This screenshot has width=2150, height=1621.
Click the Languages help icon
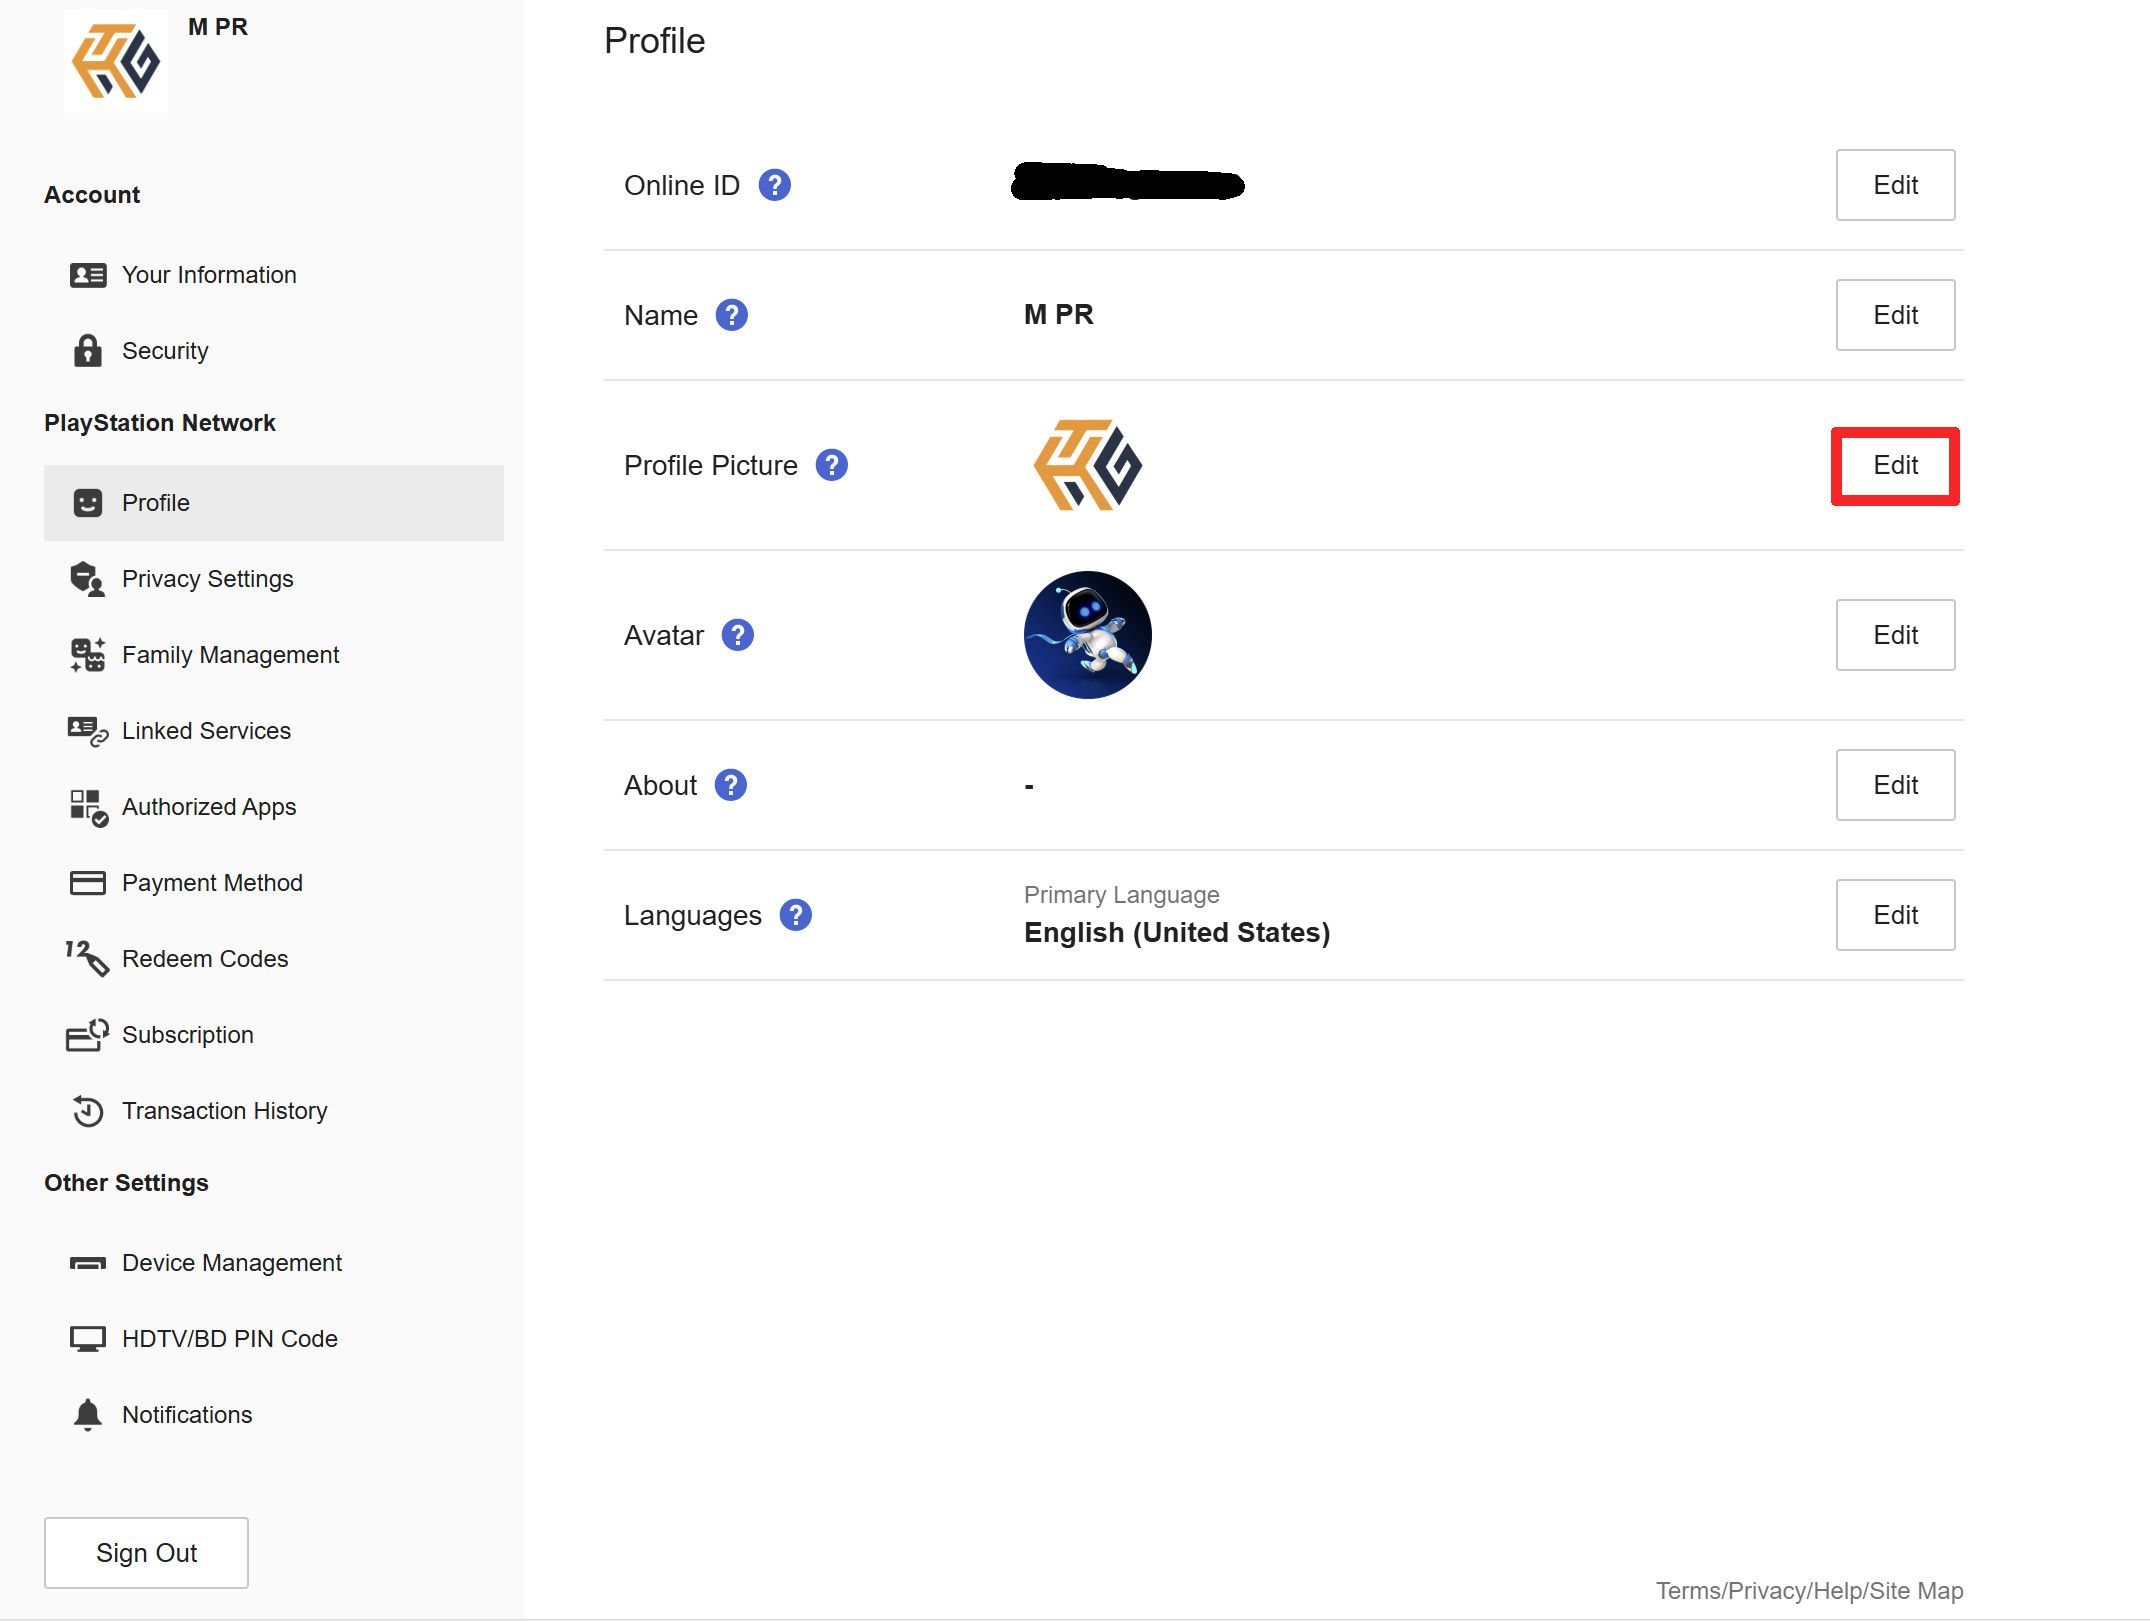(795, 914)
